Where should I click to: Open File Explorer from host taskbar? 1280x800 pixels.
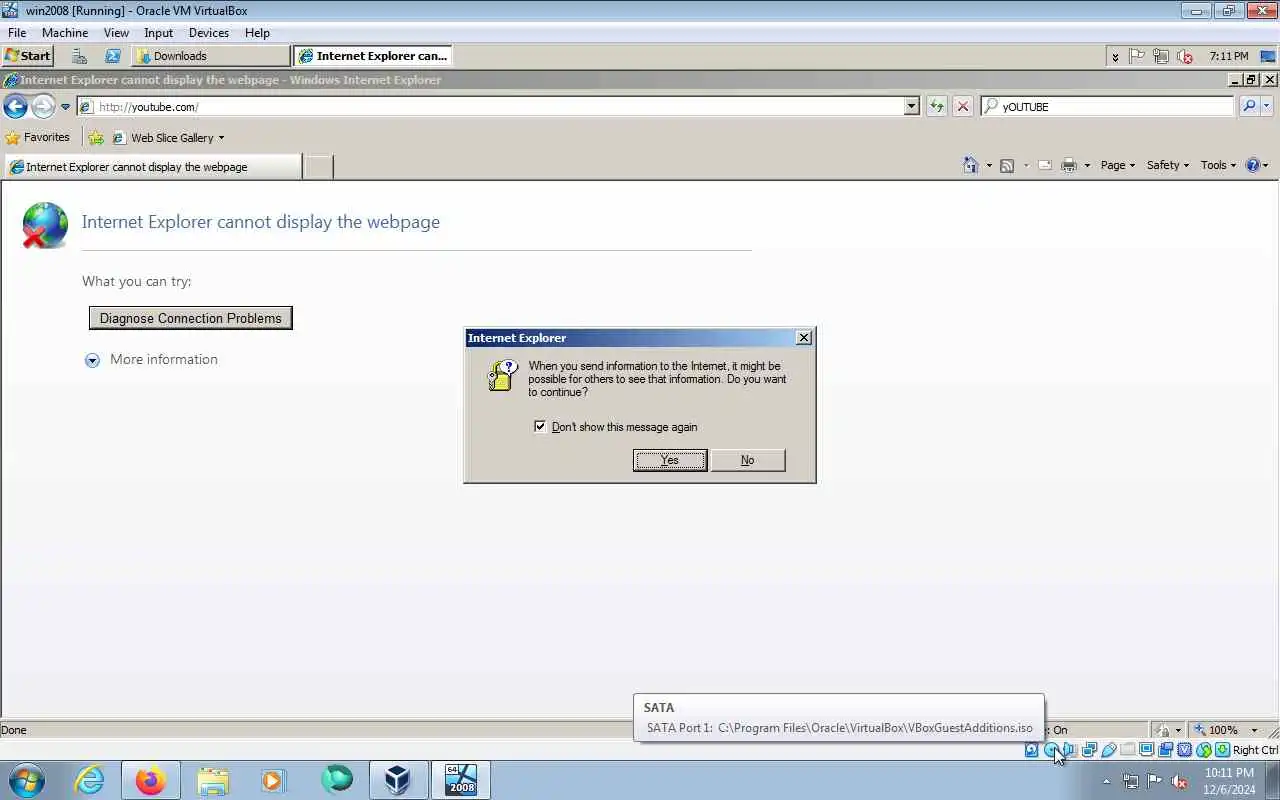tap(212, 780)
